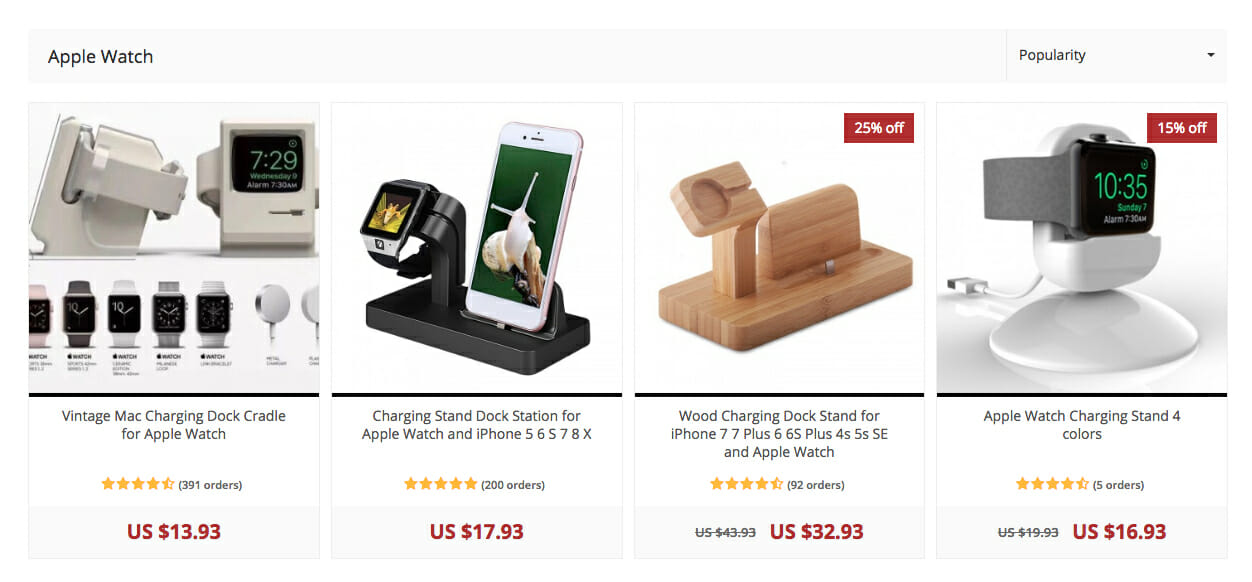Screen dimensions: 1252x582
Task: Open Vintage Mac Charging Dock Cradle title
Action: point(174,425)
